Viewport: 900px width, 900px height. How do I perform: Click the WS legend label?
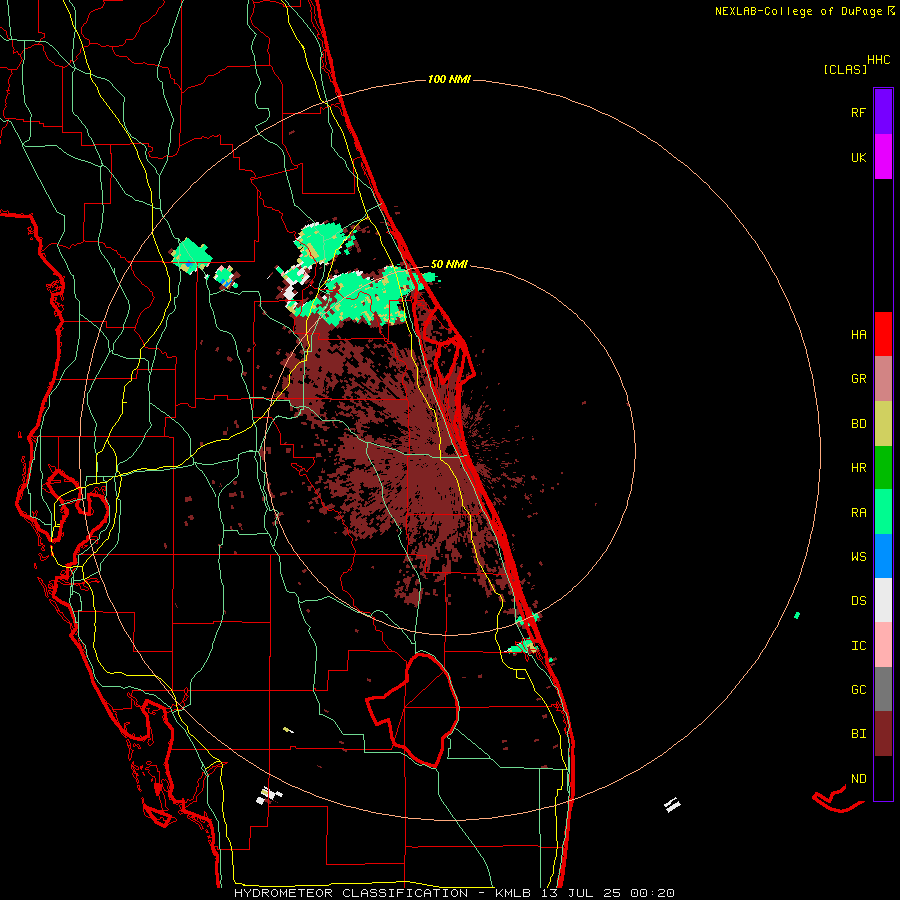(858, 557)
